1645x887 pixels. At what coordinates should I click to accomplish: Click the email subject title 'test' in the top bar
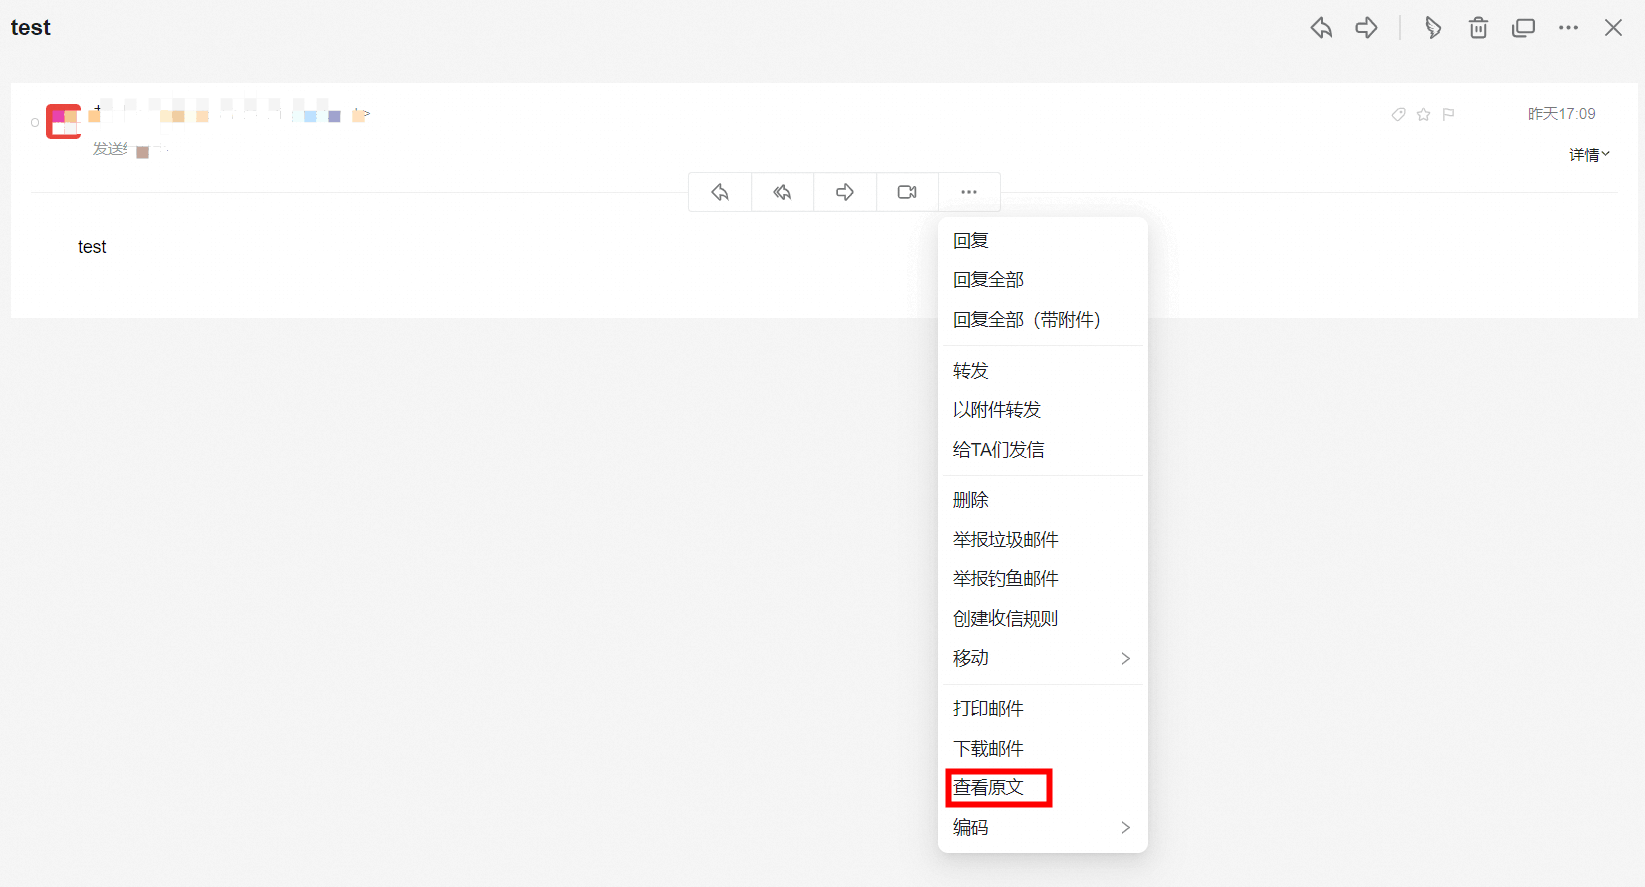pos(31,28)
